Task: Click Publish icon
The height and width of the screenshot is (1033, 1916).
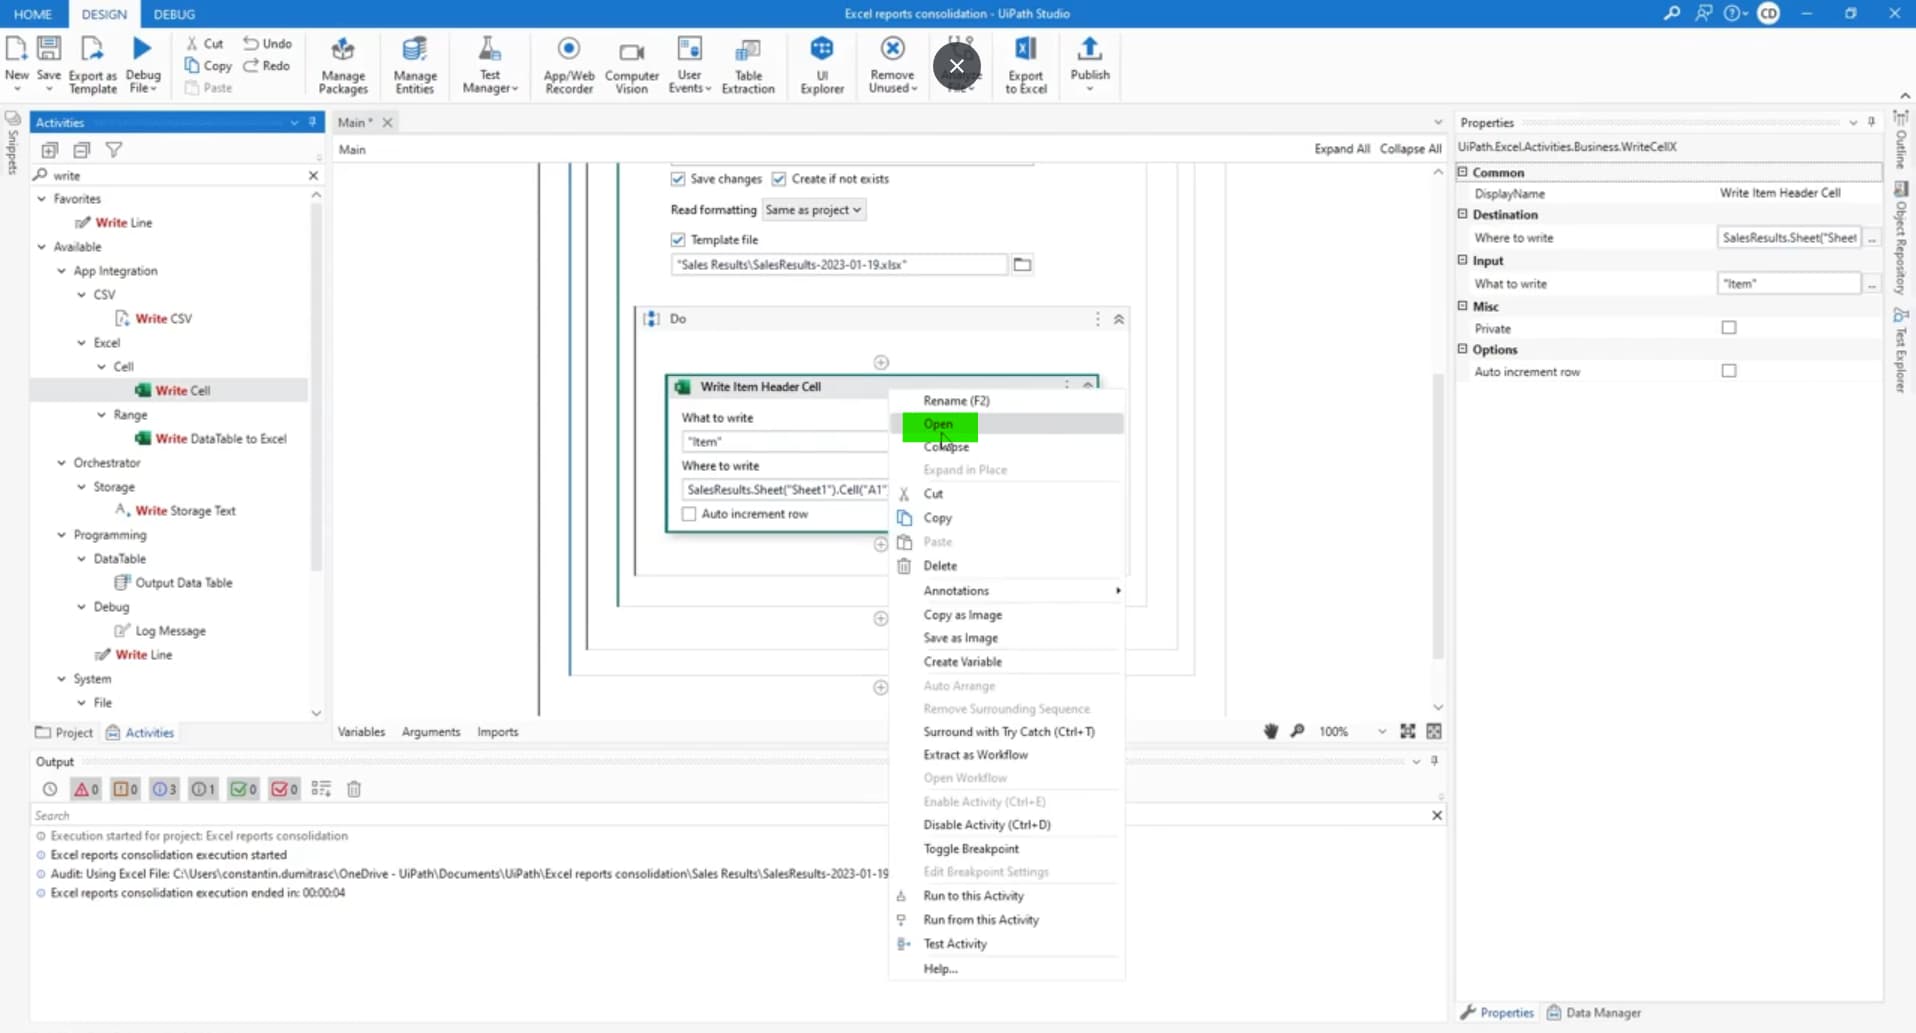Action: 1090,50
